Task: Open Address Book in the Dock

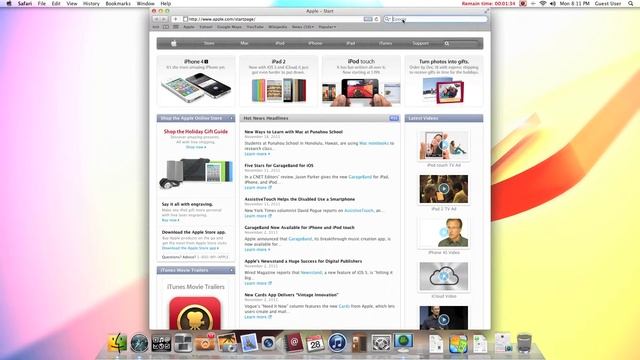Action: [x=293, y=342]
